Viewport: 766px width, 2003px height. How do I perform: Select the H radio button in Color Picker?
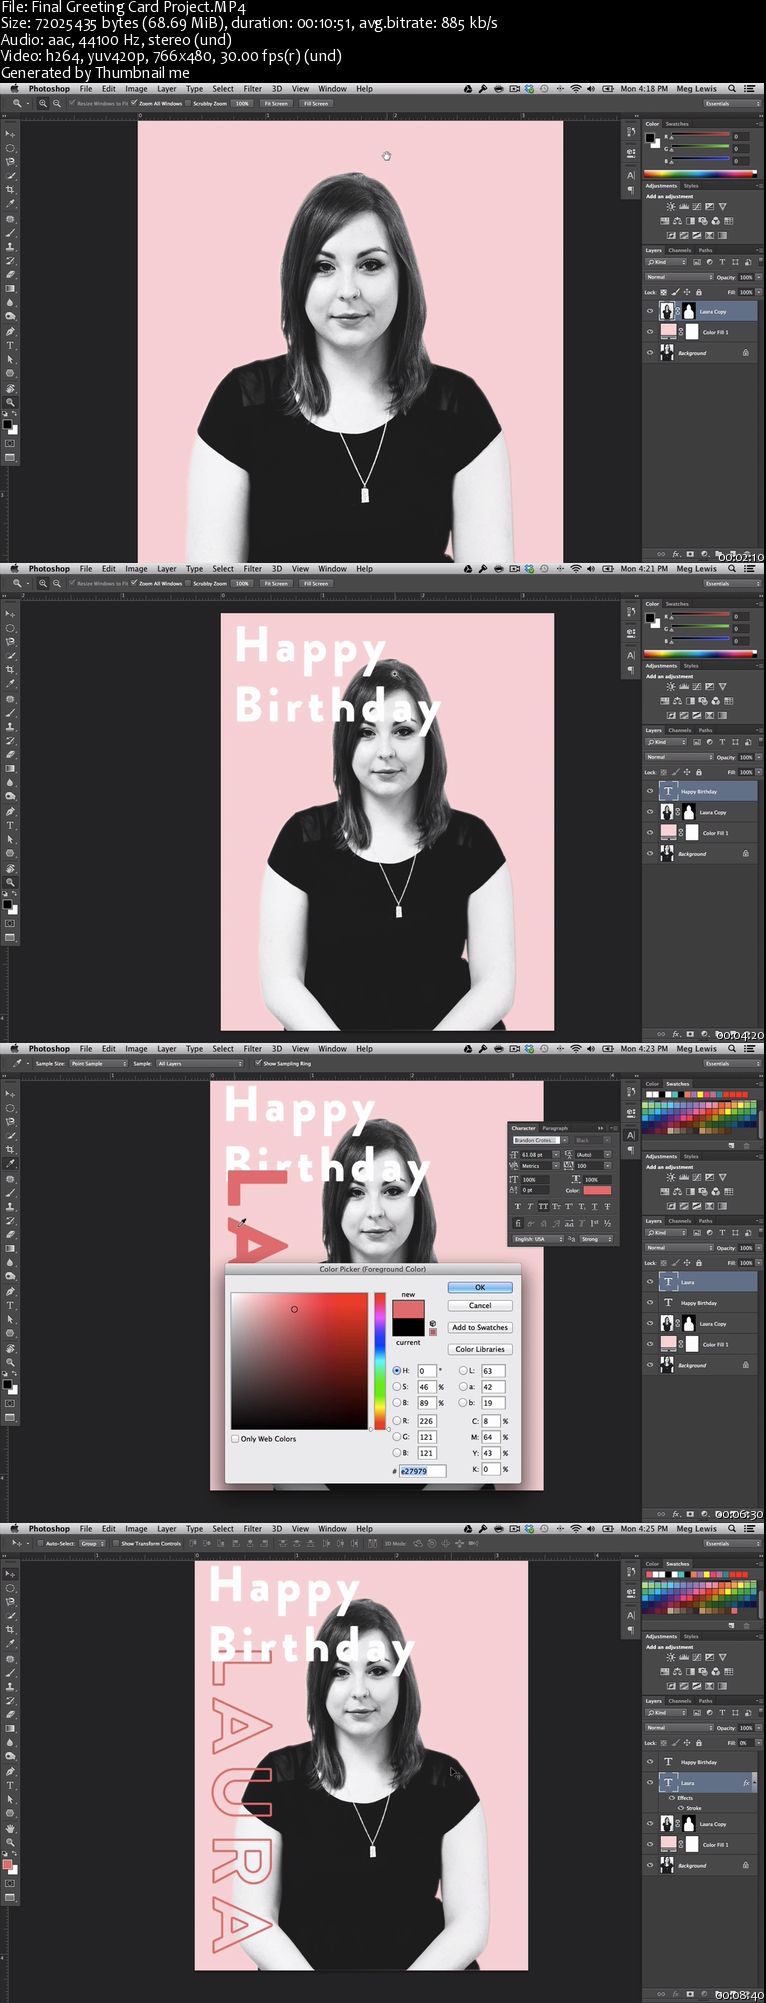pyautogui.click(x=396, y=1371)
